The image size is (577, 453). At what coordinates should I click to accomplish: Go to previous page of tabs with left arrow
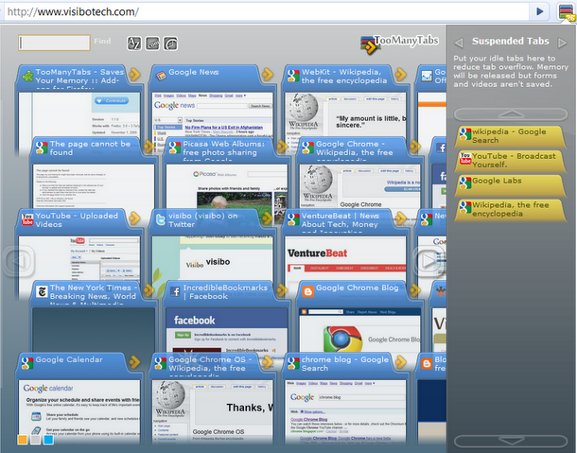[x=18, y=261]
